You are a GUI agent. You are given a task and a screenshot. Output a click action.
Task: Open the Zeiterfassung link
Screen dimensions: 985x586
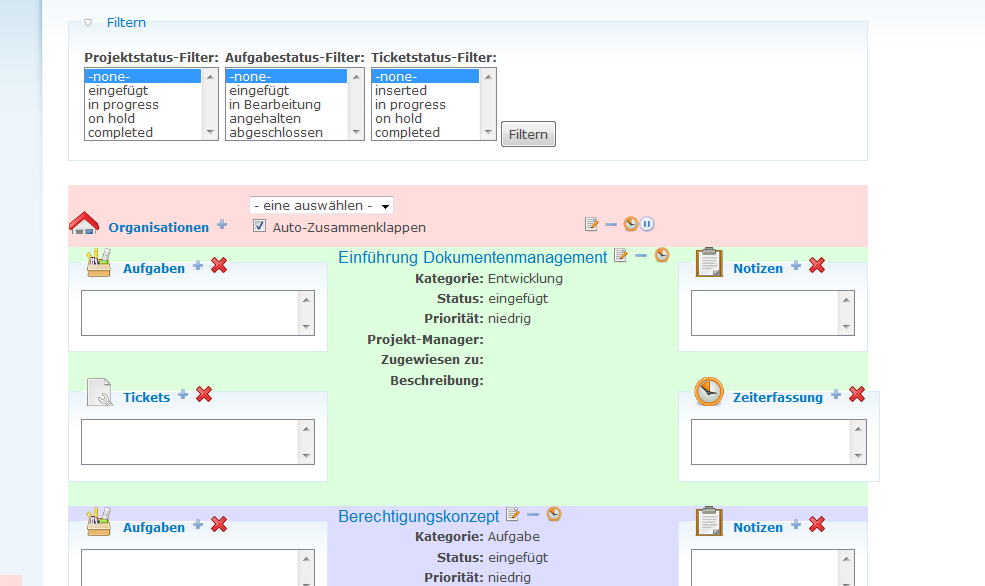tap(778, 397)
